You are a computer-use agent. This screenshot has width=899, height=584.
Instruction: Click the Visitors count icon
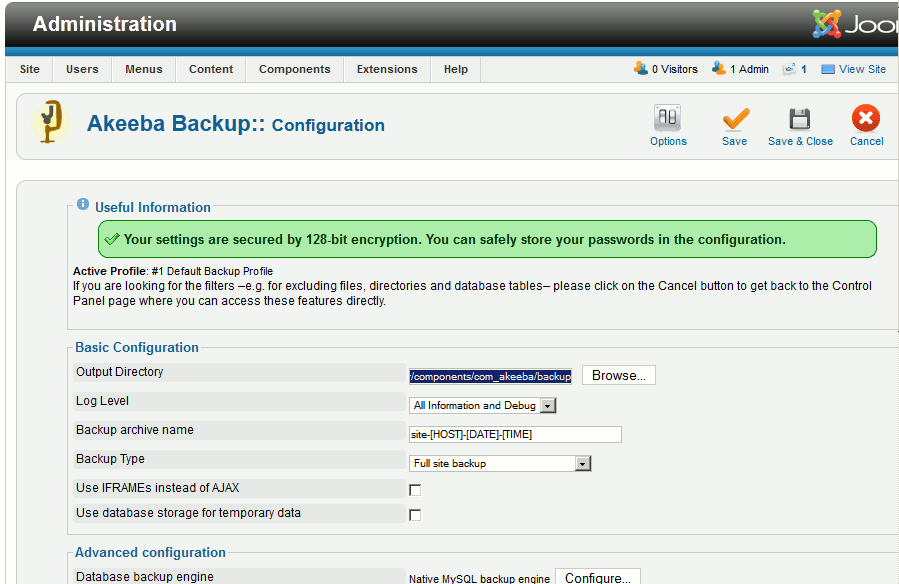(x=640, y=69)
